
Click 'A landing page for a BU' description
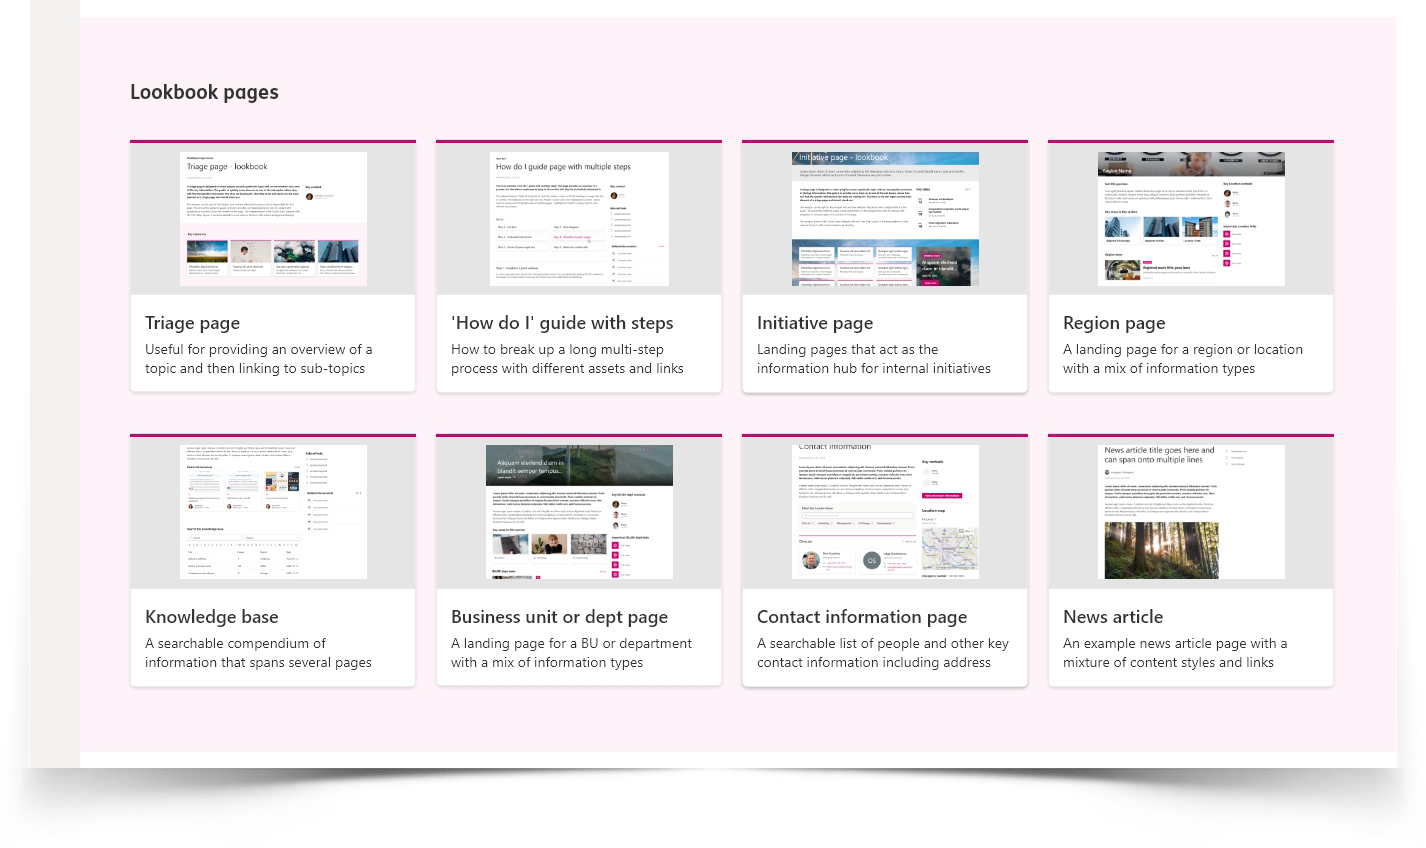pyautogui.click(x=571, y=653)
